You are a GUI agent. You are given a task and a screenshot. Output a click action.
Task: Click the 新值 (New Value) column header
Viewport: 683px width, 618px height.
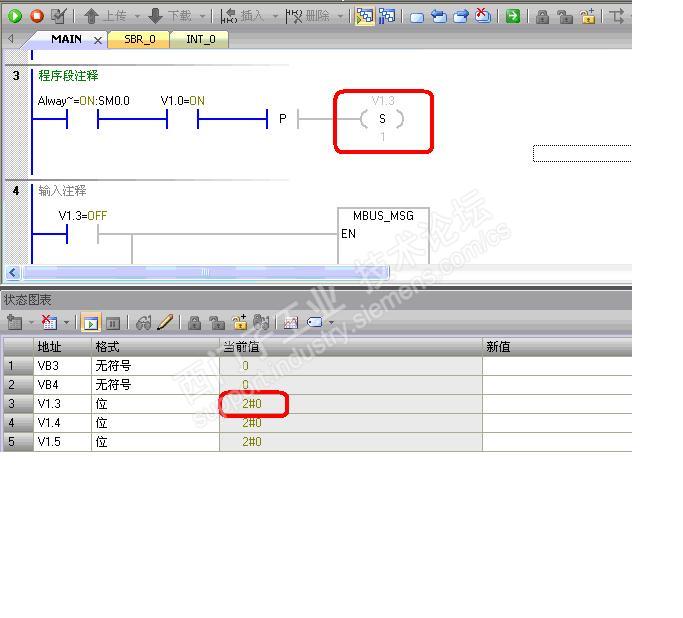click(557, 347)
